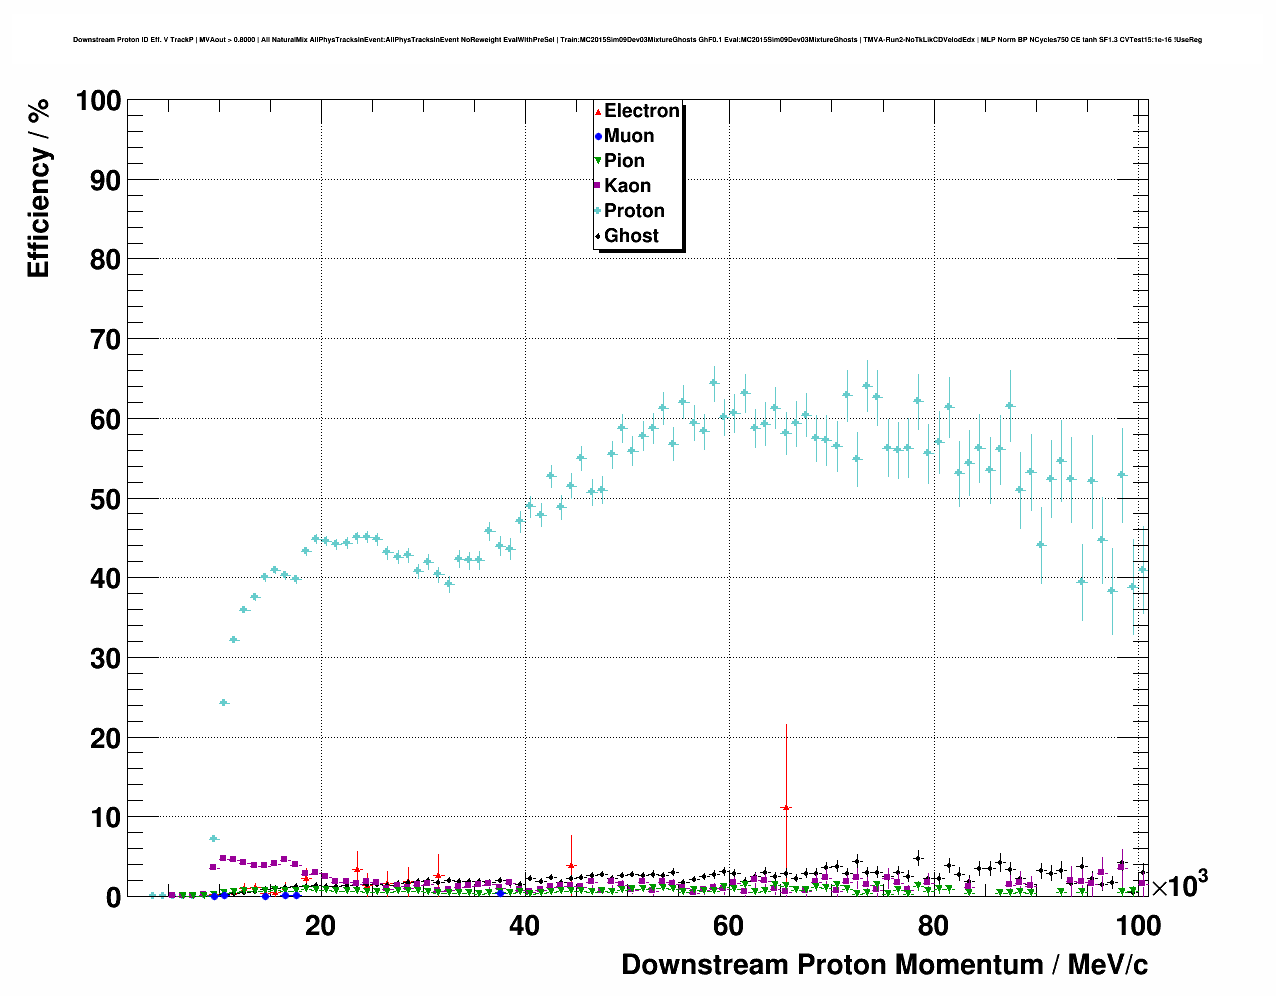This screenshot has width=1276, height=996.
Task: Click the green Pion legend triangle
Action: click(598, 161)
